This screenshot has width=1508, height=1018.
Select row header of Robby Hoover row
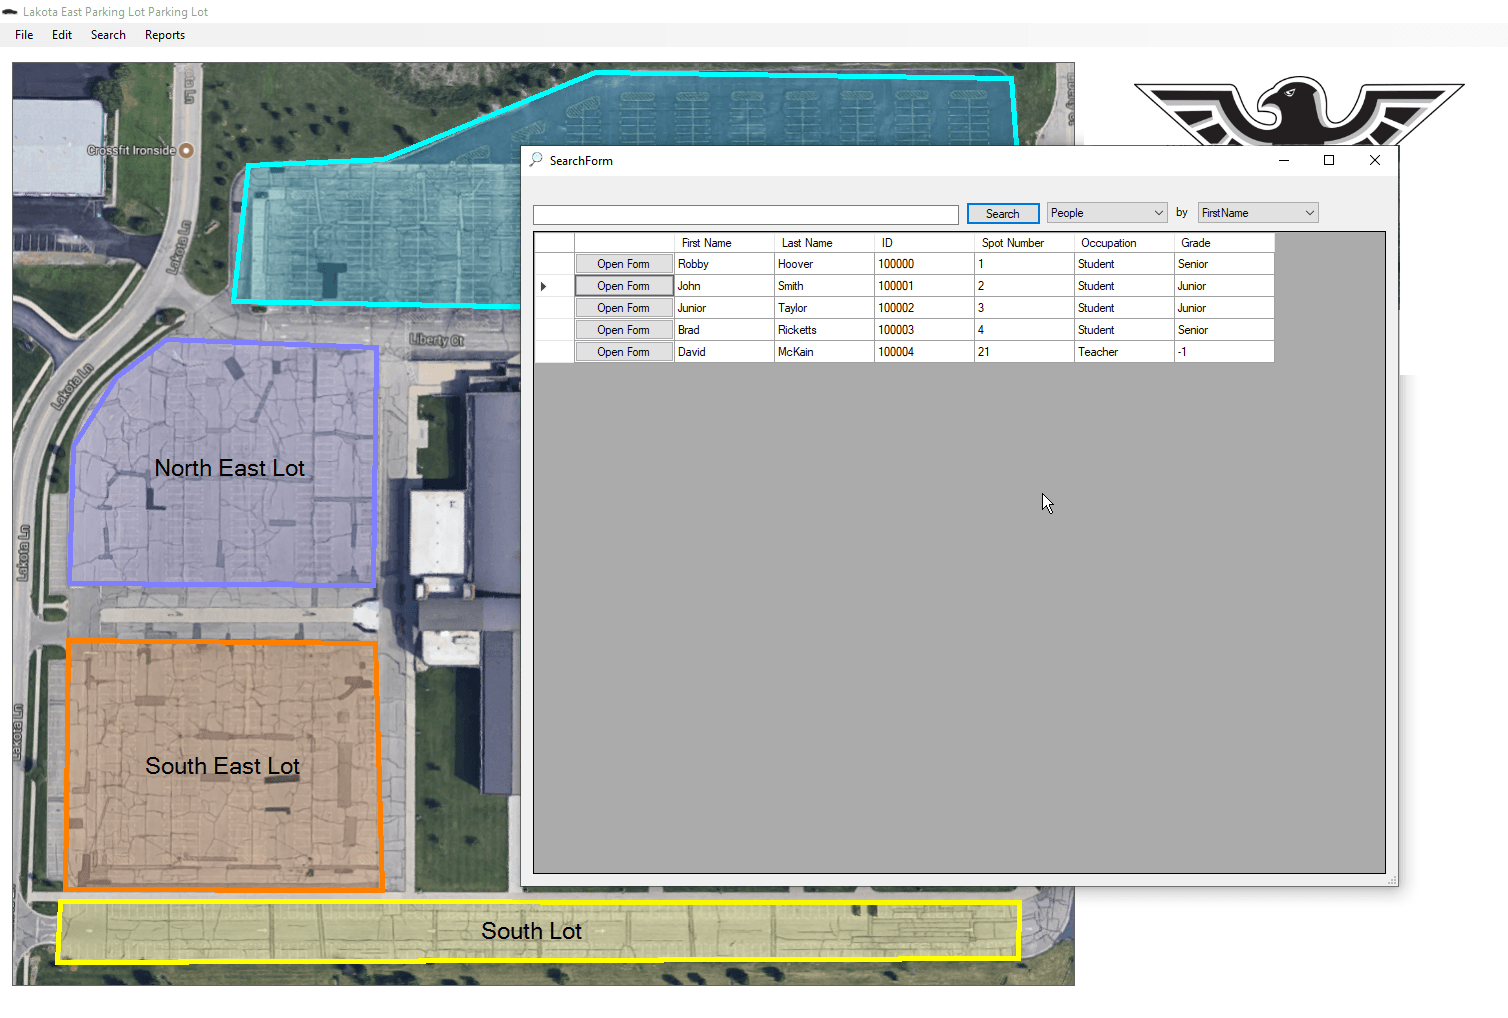pos(554,264)
